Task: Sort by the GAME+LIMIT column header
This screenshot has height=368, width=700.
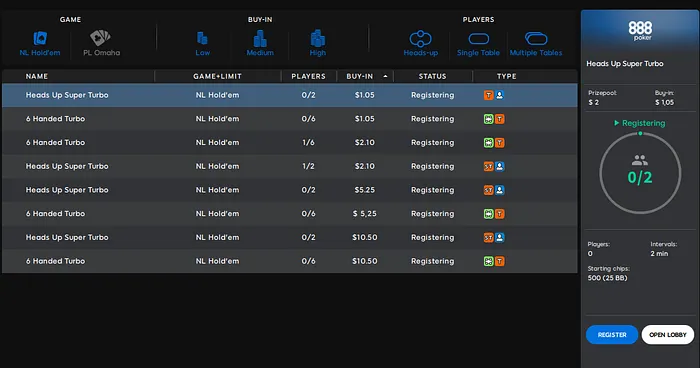Action: coord(217,76)
